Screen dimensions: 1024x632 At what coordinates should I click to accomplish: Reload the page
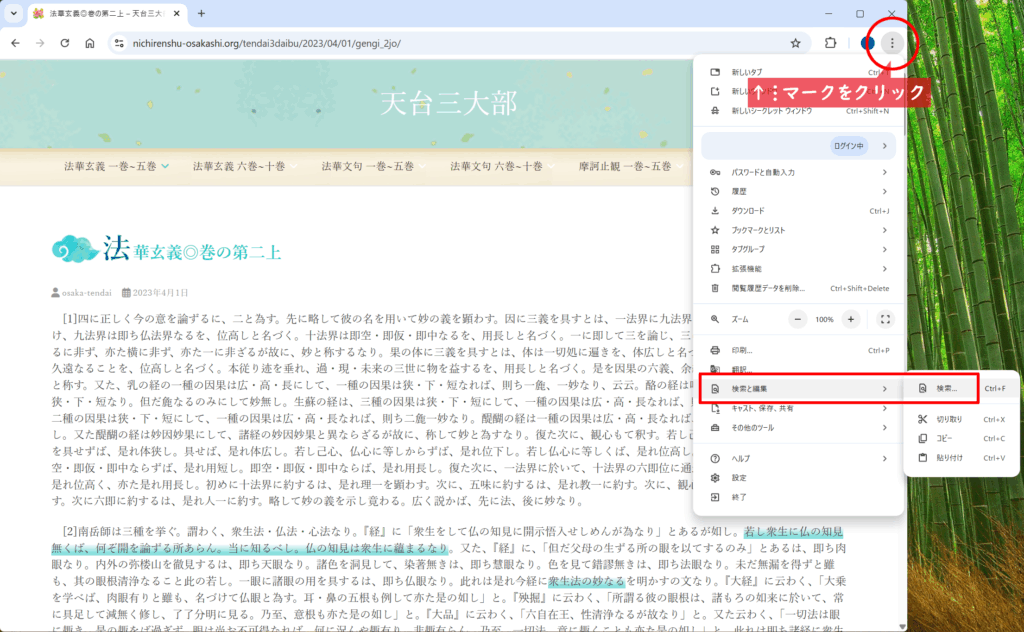pos(65,43)
